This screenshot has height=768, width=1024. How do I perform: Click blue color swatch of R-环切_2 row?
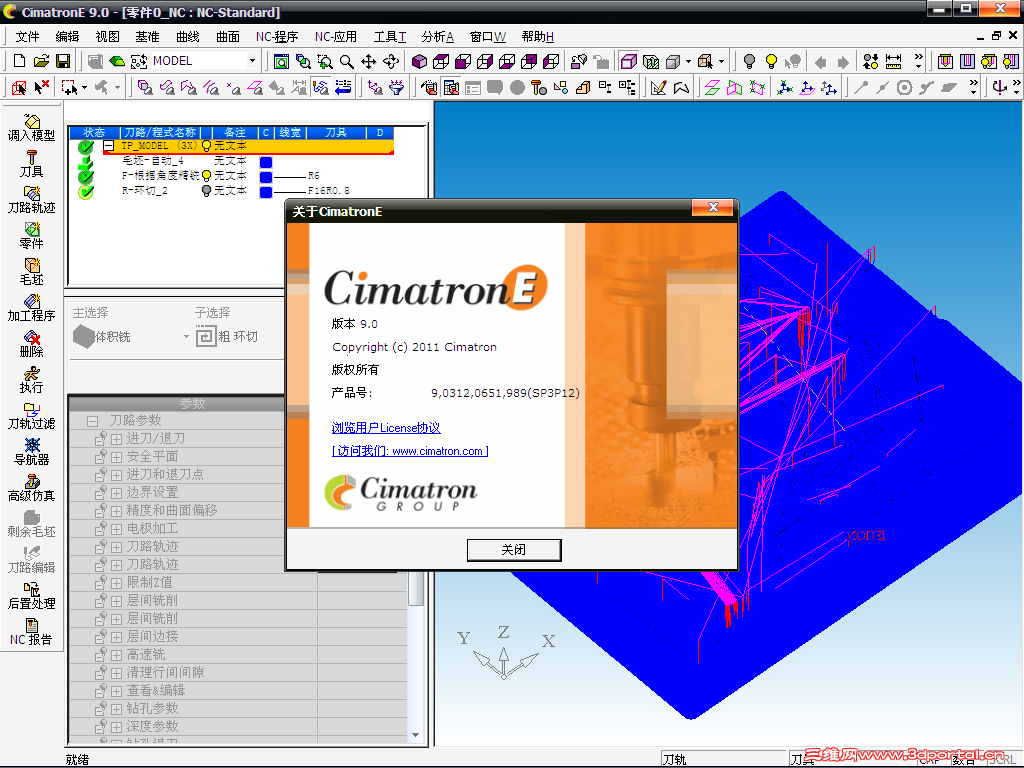(266, 192)
